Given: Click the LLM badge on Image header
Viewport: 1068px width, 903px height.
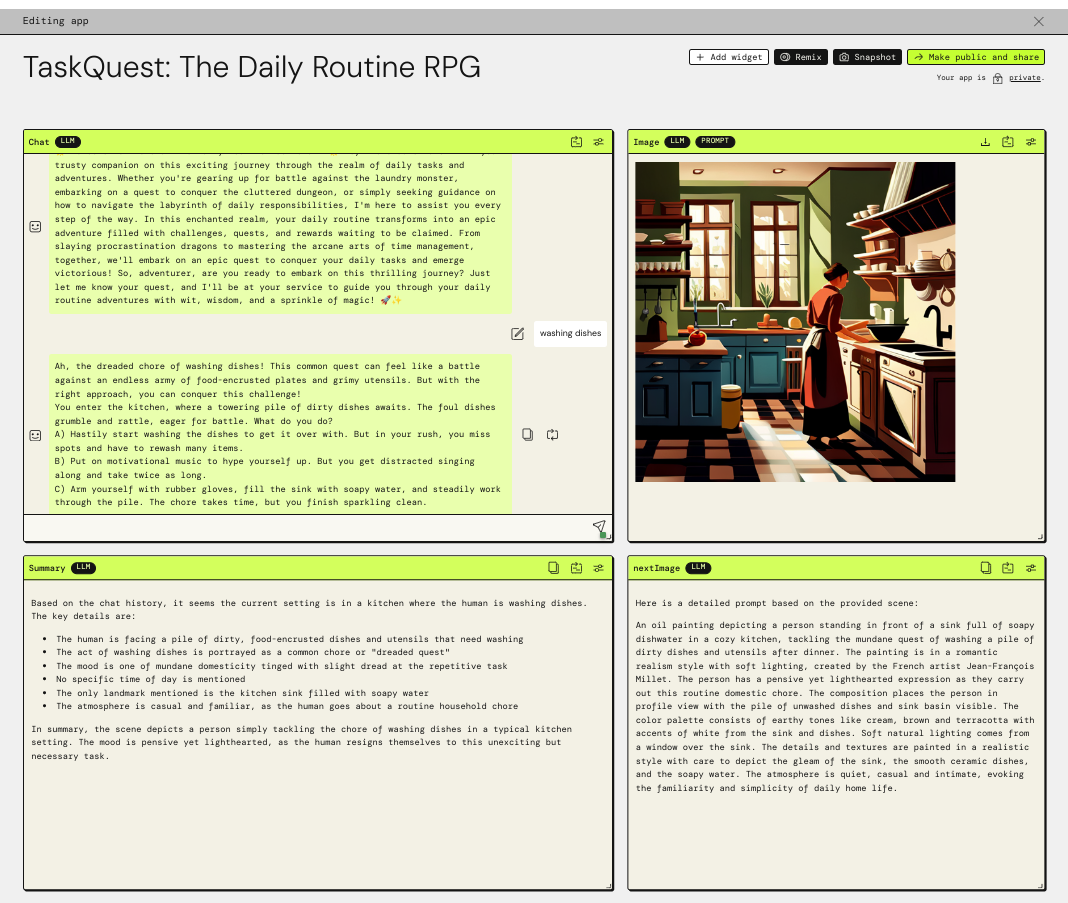Looking at the screenshot, I should point(677,142).
